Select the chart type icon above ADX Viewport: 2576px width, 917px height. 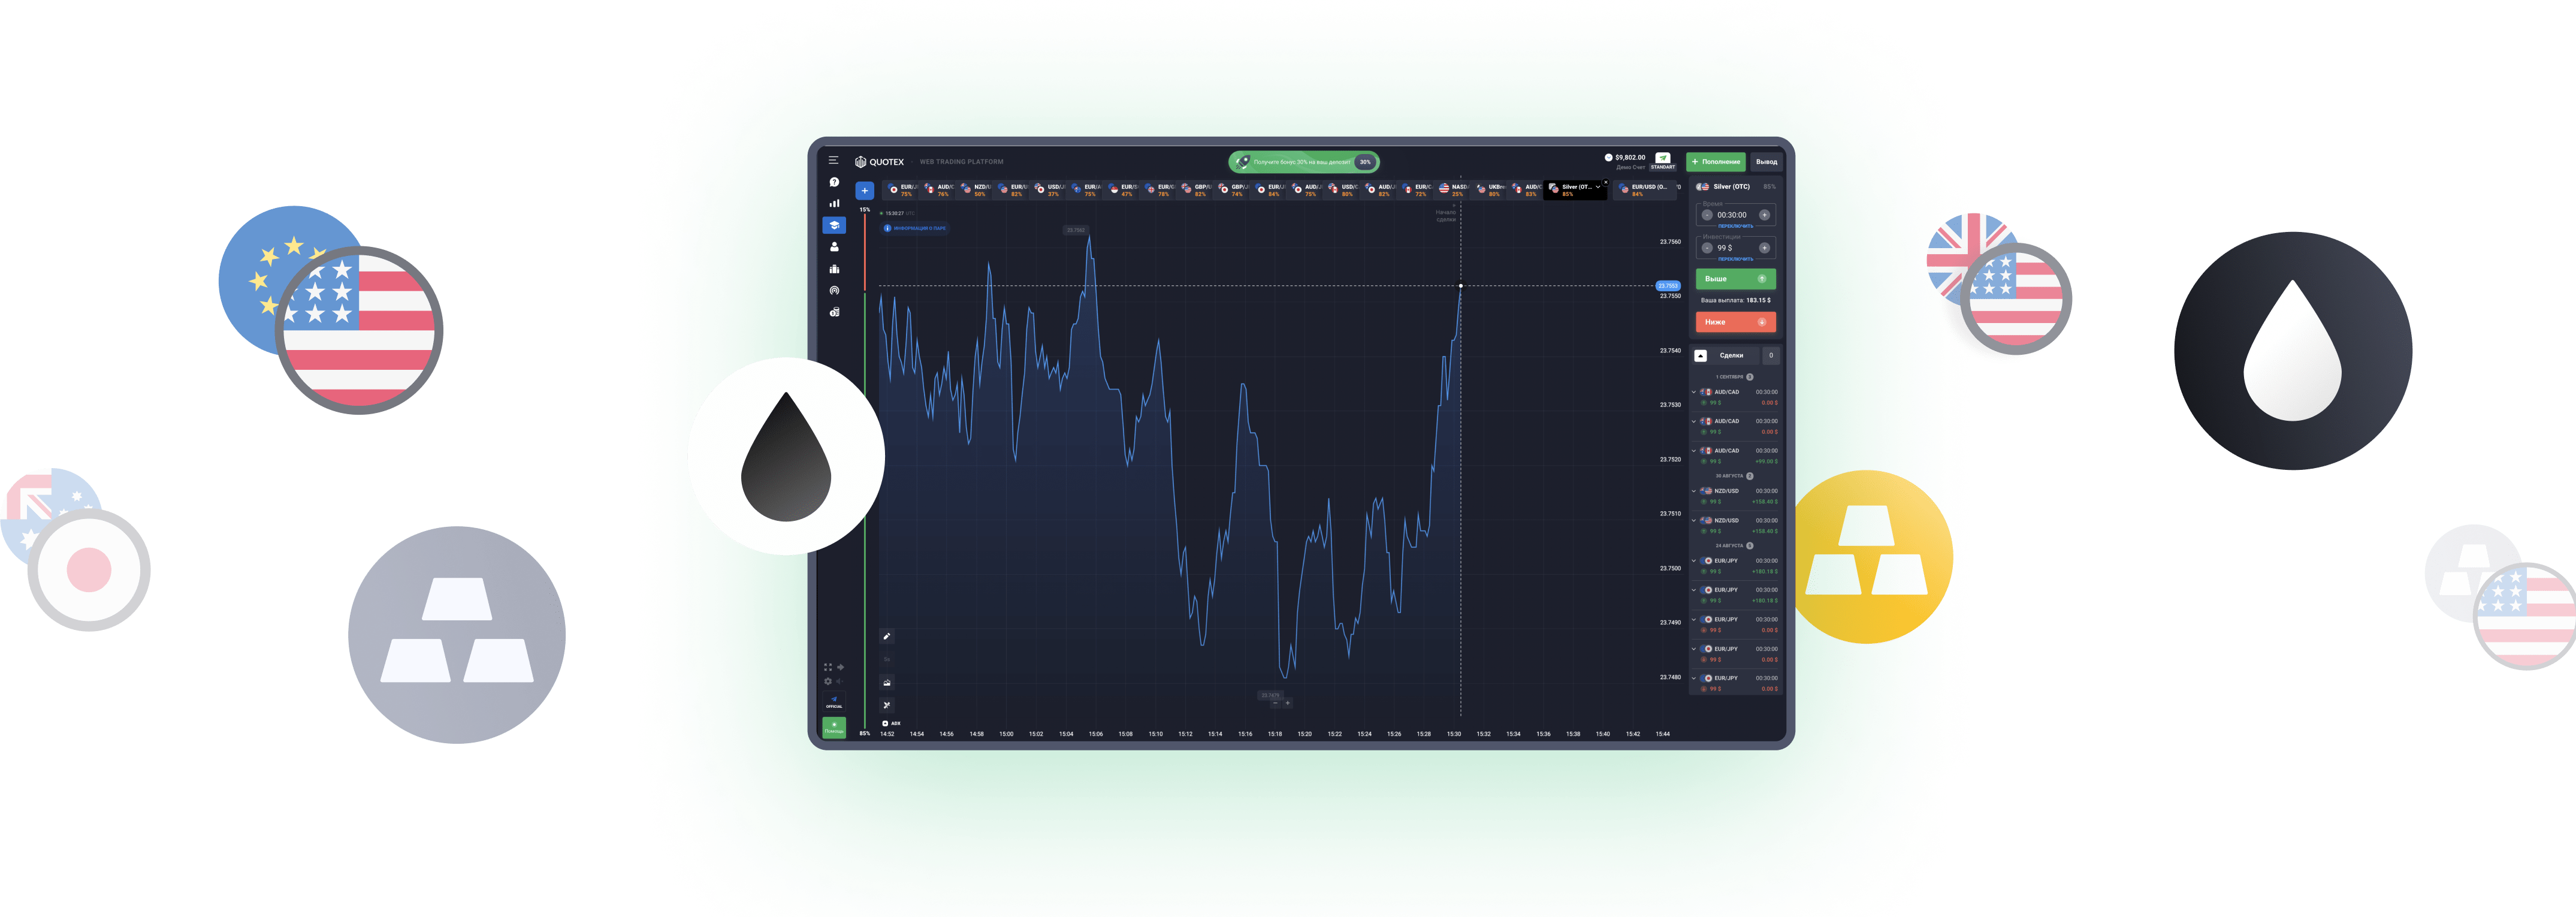(887, 682)
